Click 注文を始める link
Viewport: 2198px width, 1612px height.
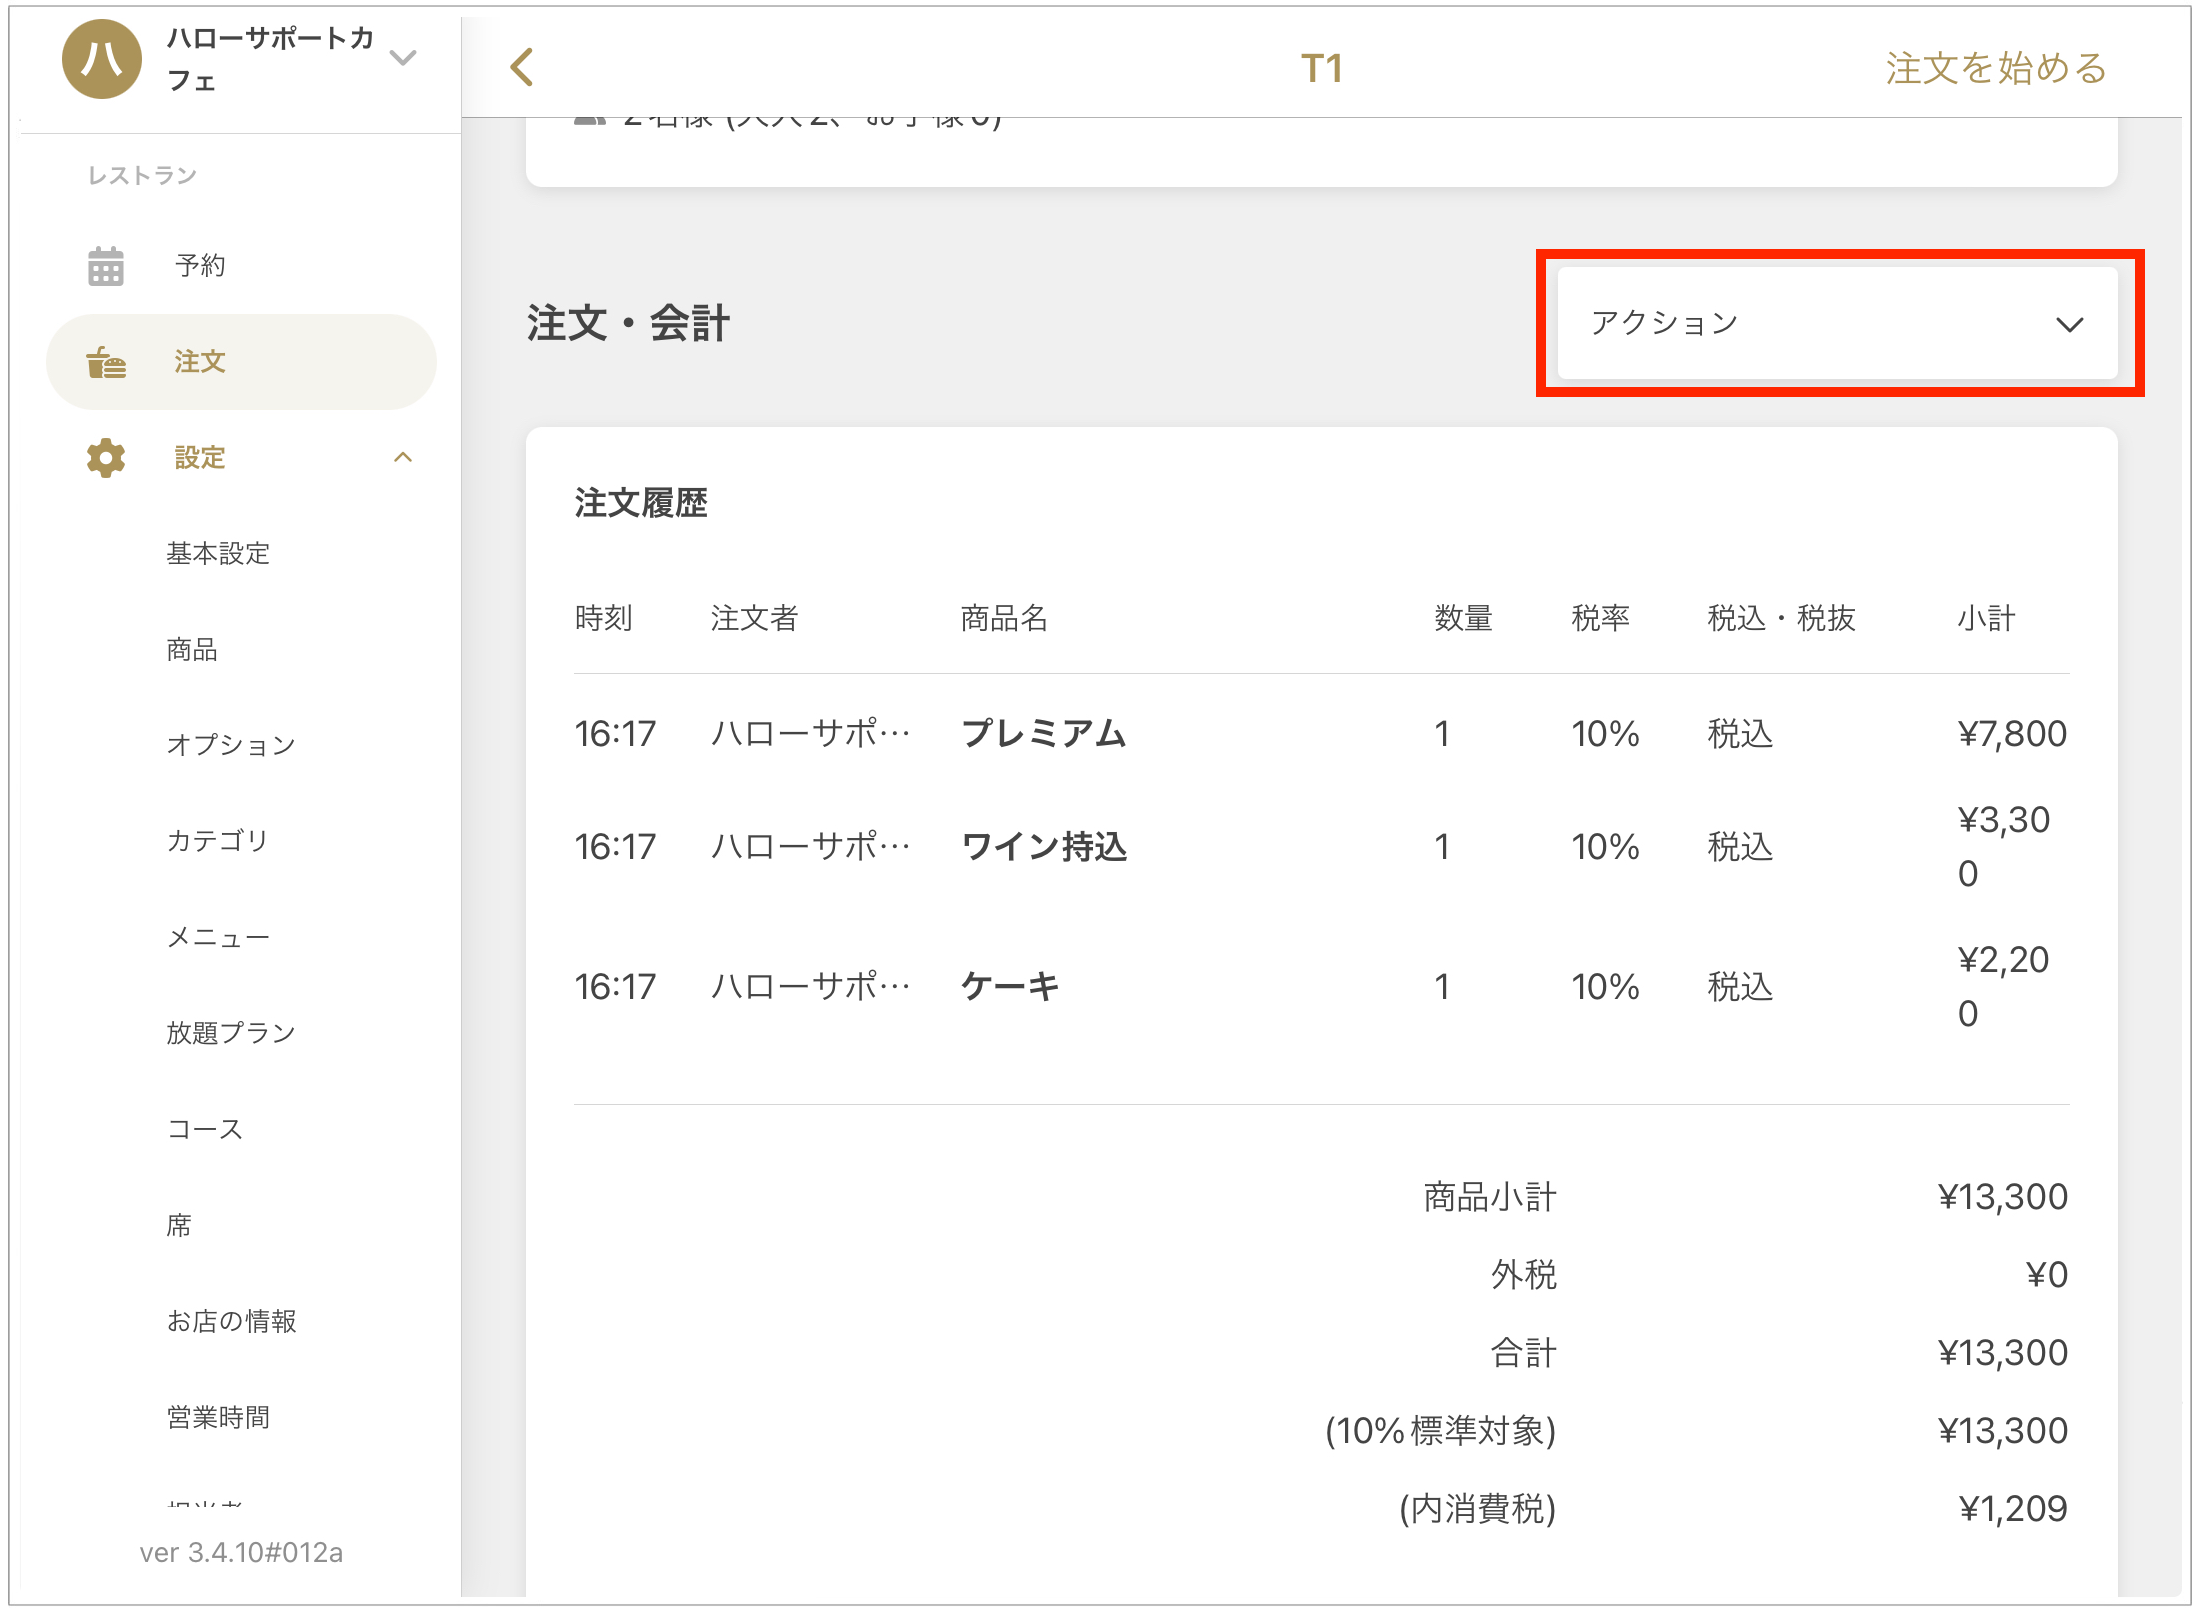tap(1996, 68)
